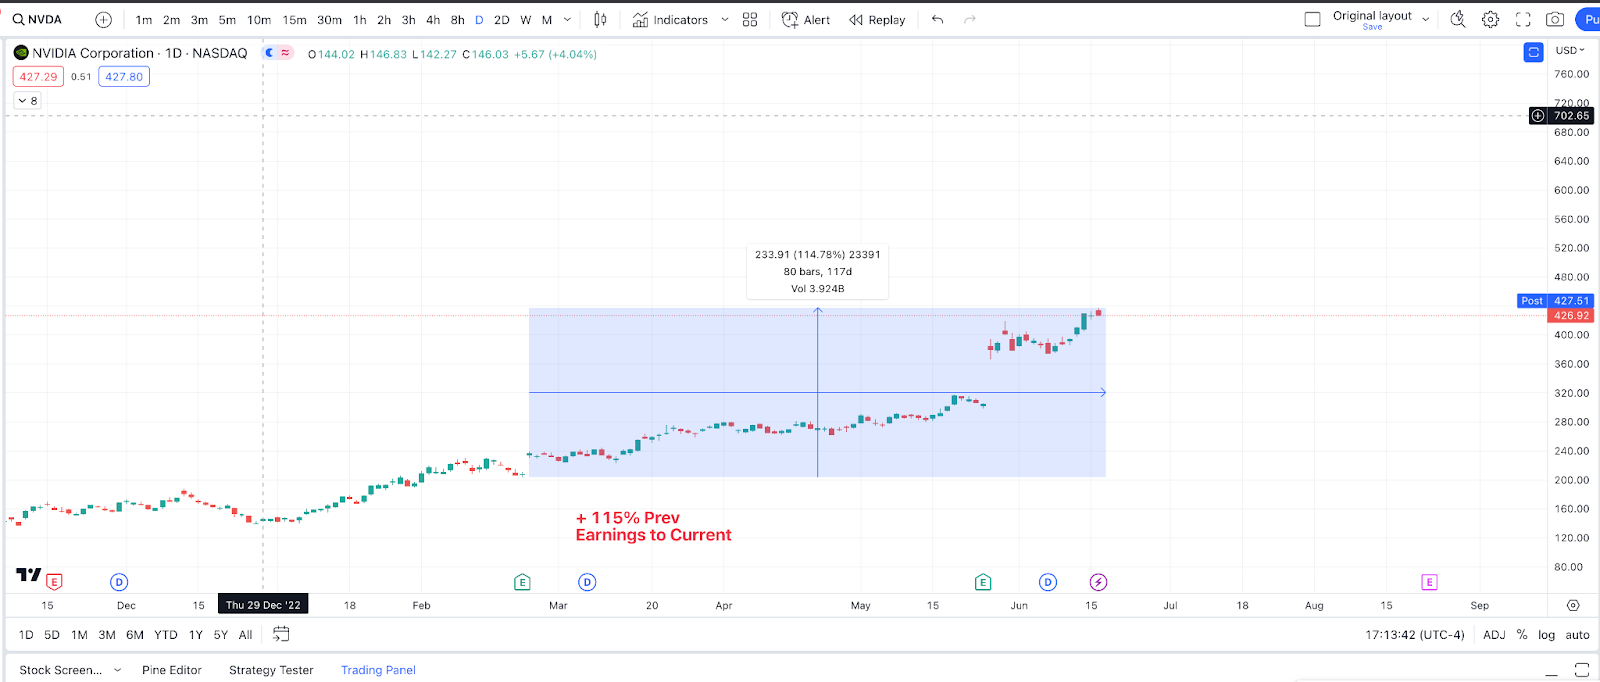Image resolution: width=1600 pixels, height=682 pixels.
Task: Click the blue object tree icon near USD
Action: coord(1533,52)
